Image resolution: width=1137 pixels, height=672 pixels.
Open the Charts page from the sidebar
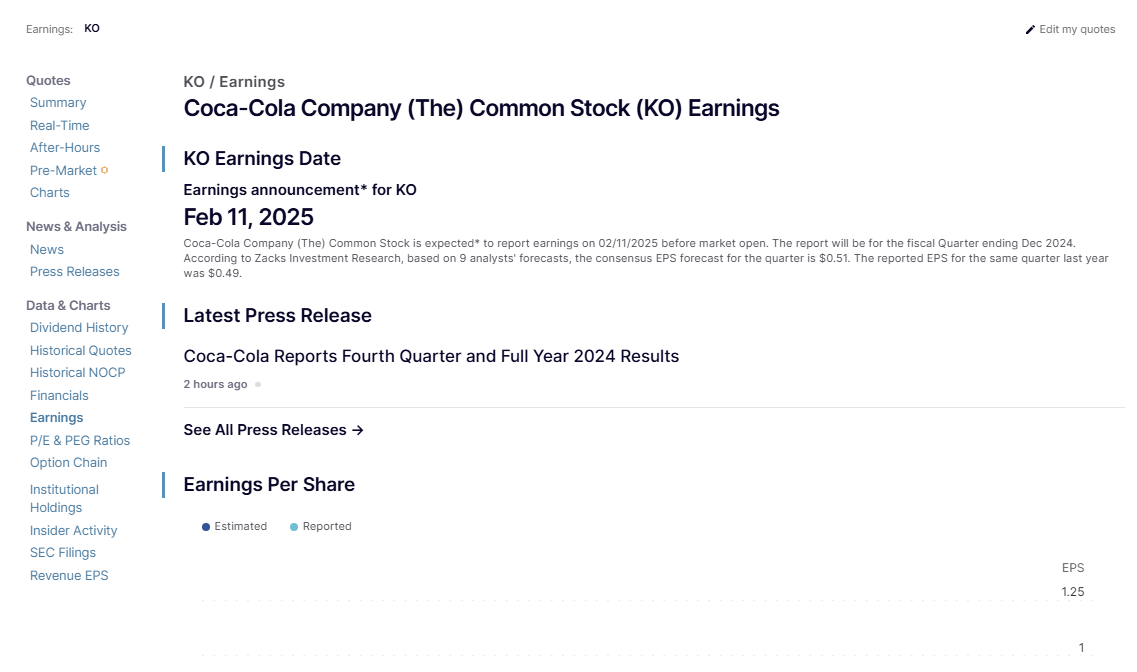[x=50, y=193]
